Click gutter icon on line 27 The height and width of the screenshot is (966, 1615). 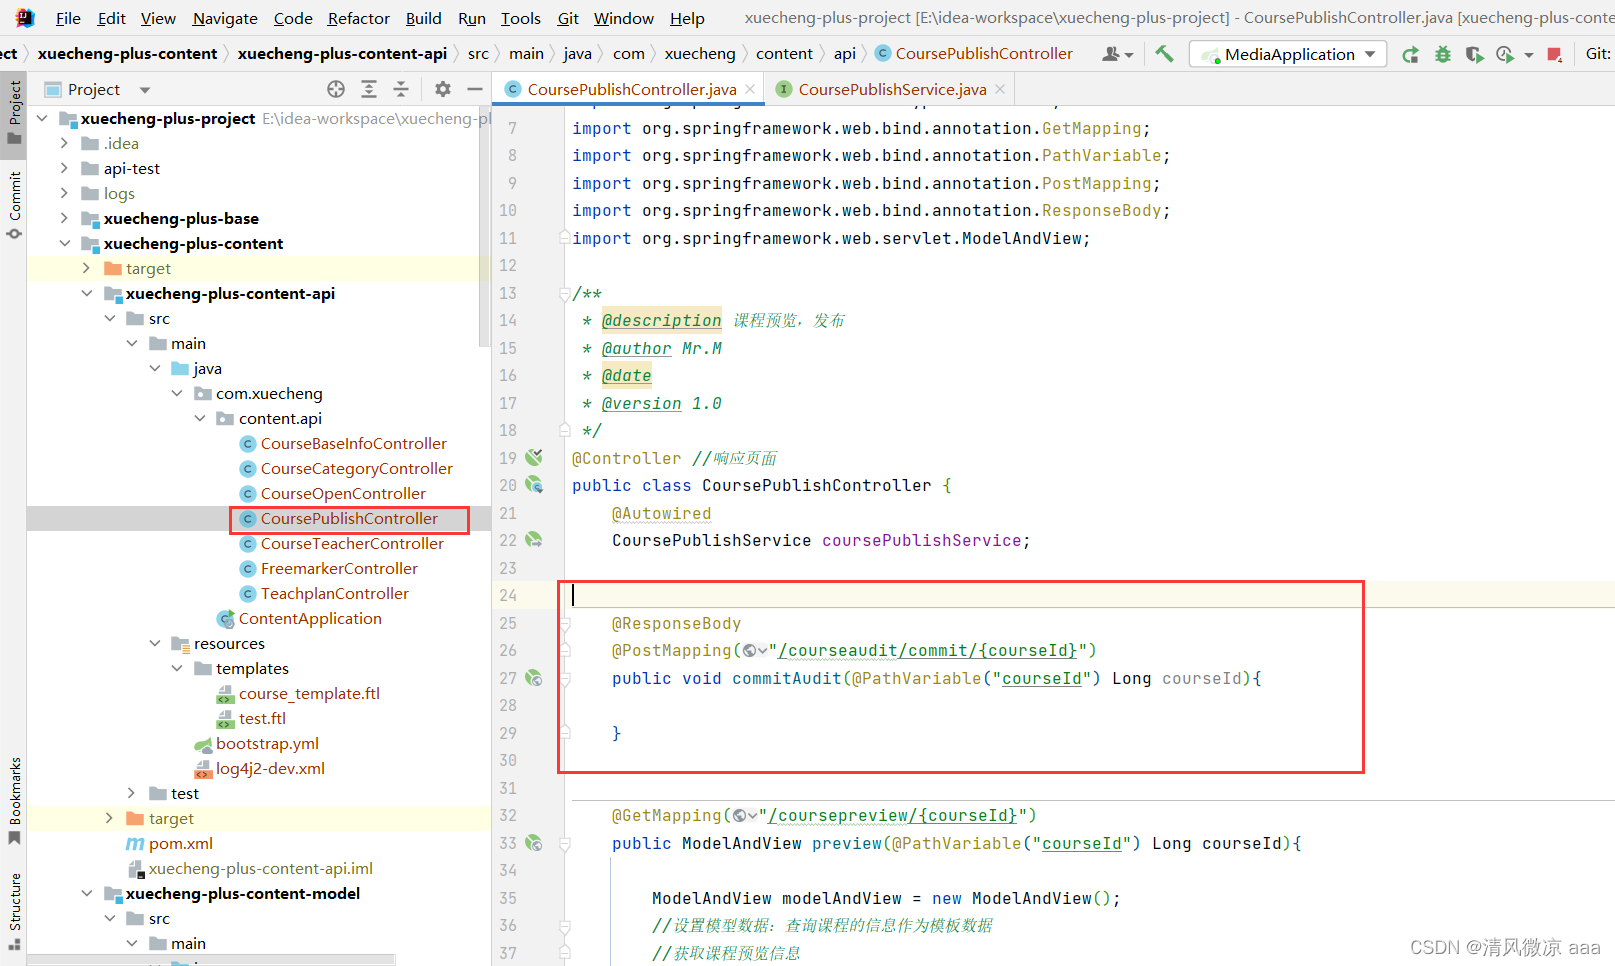534,678
